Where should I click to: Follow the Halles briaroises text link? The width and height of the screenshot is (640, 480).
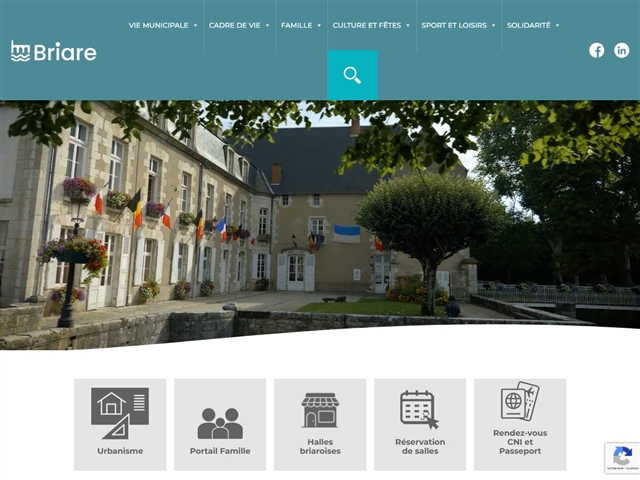tap(320, 447)
